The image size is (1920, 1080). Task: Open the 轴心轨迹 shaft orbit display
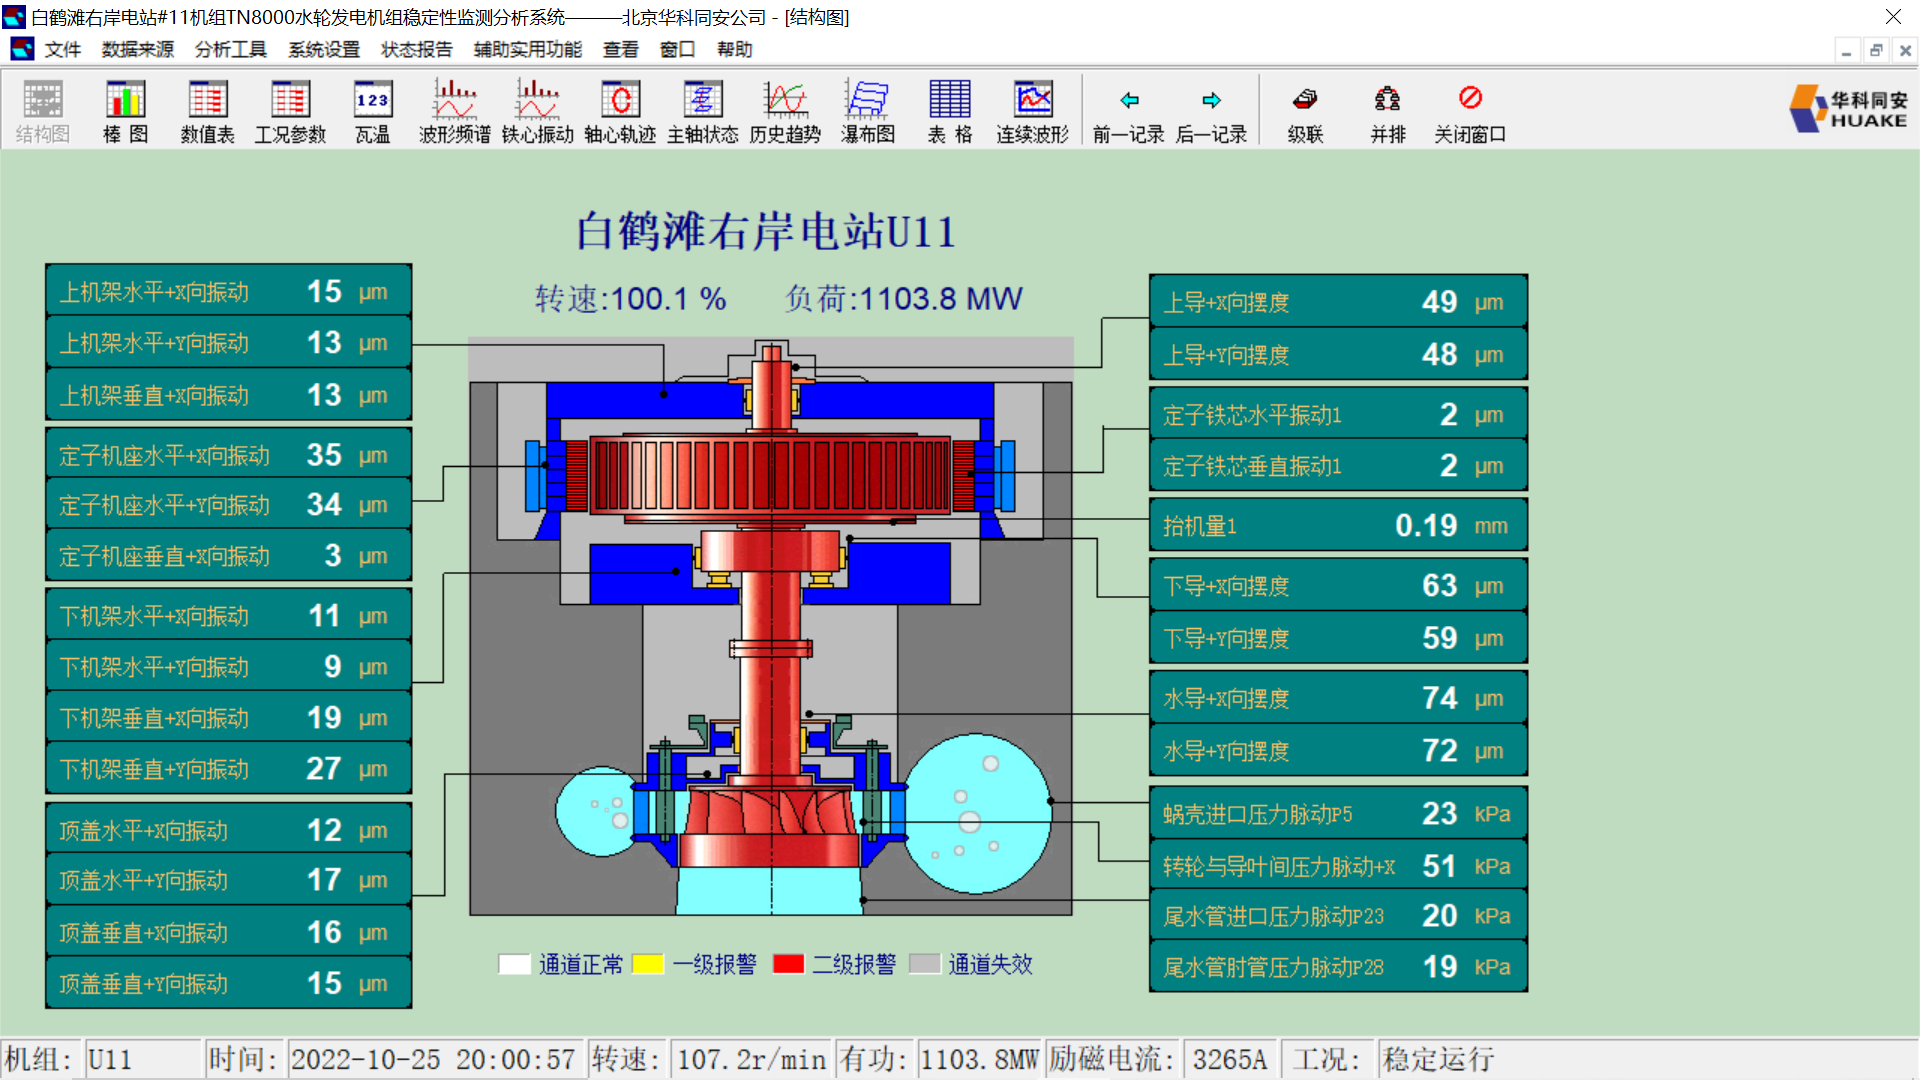[x=619, y=110]
